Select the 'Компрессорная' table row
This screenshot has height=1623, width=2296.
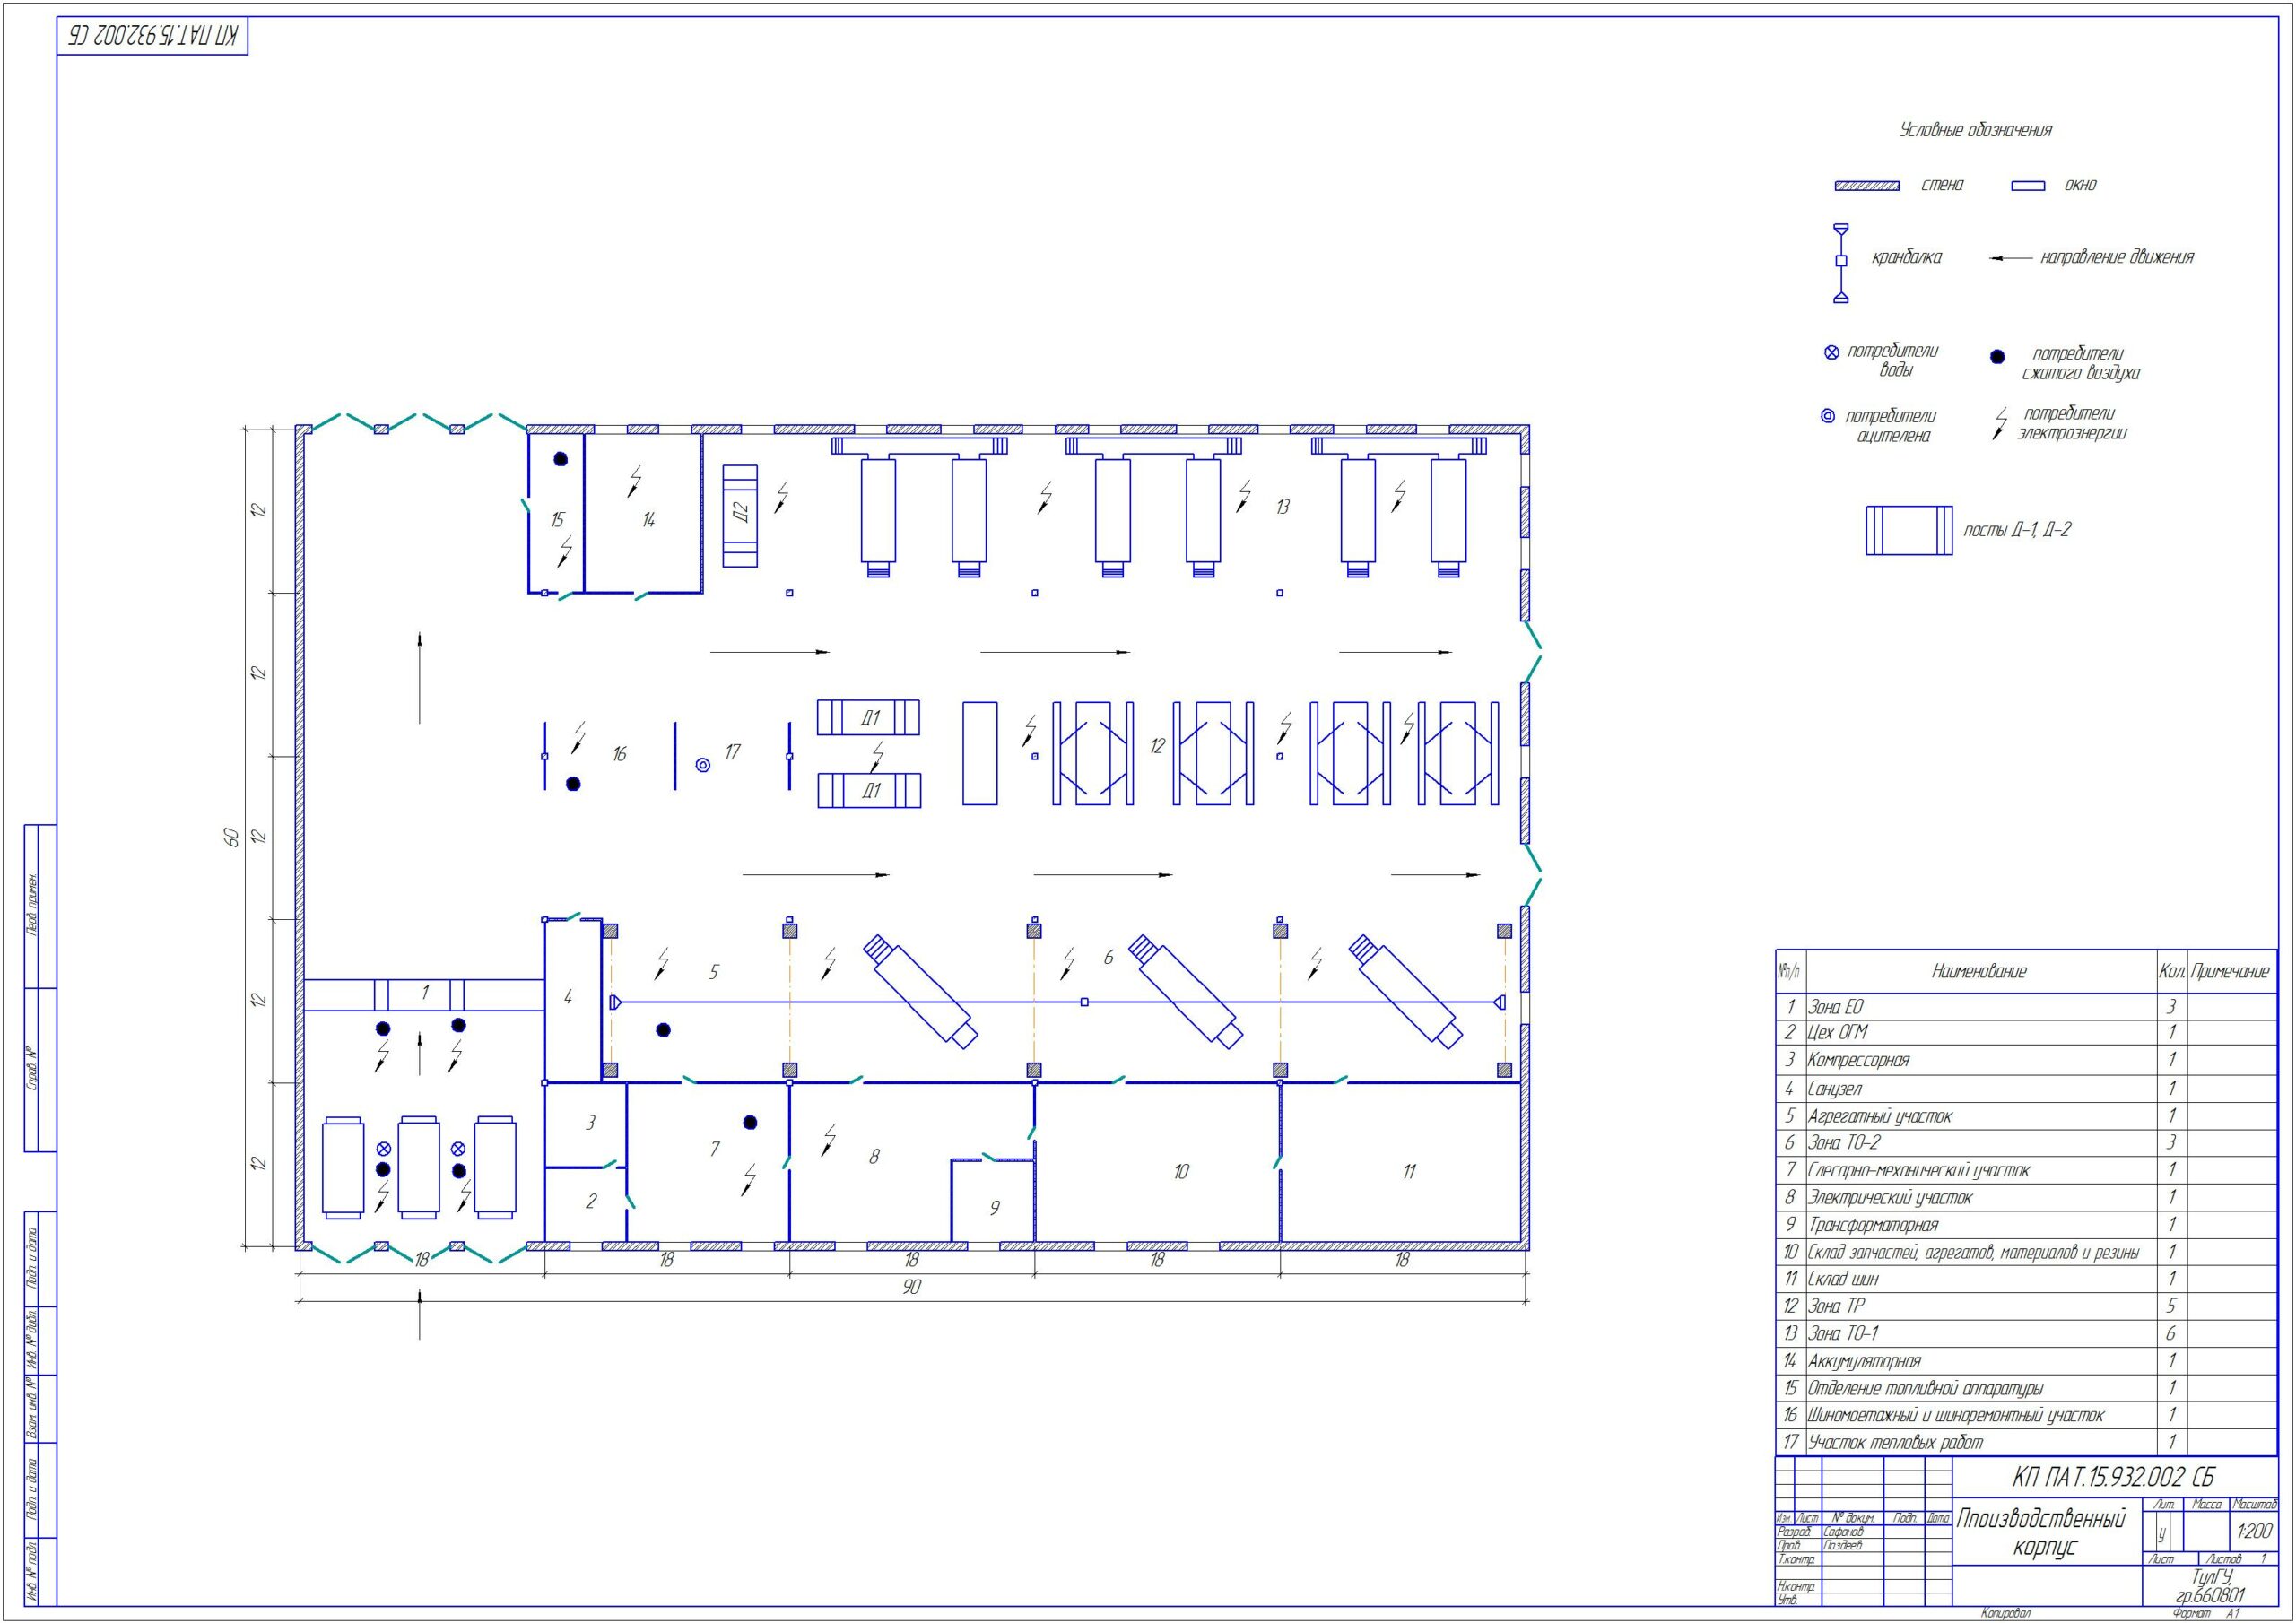[x=2026, y=1061]
